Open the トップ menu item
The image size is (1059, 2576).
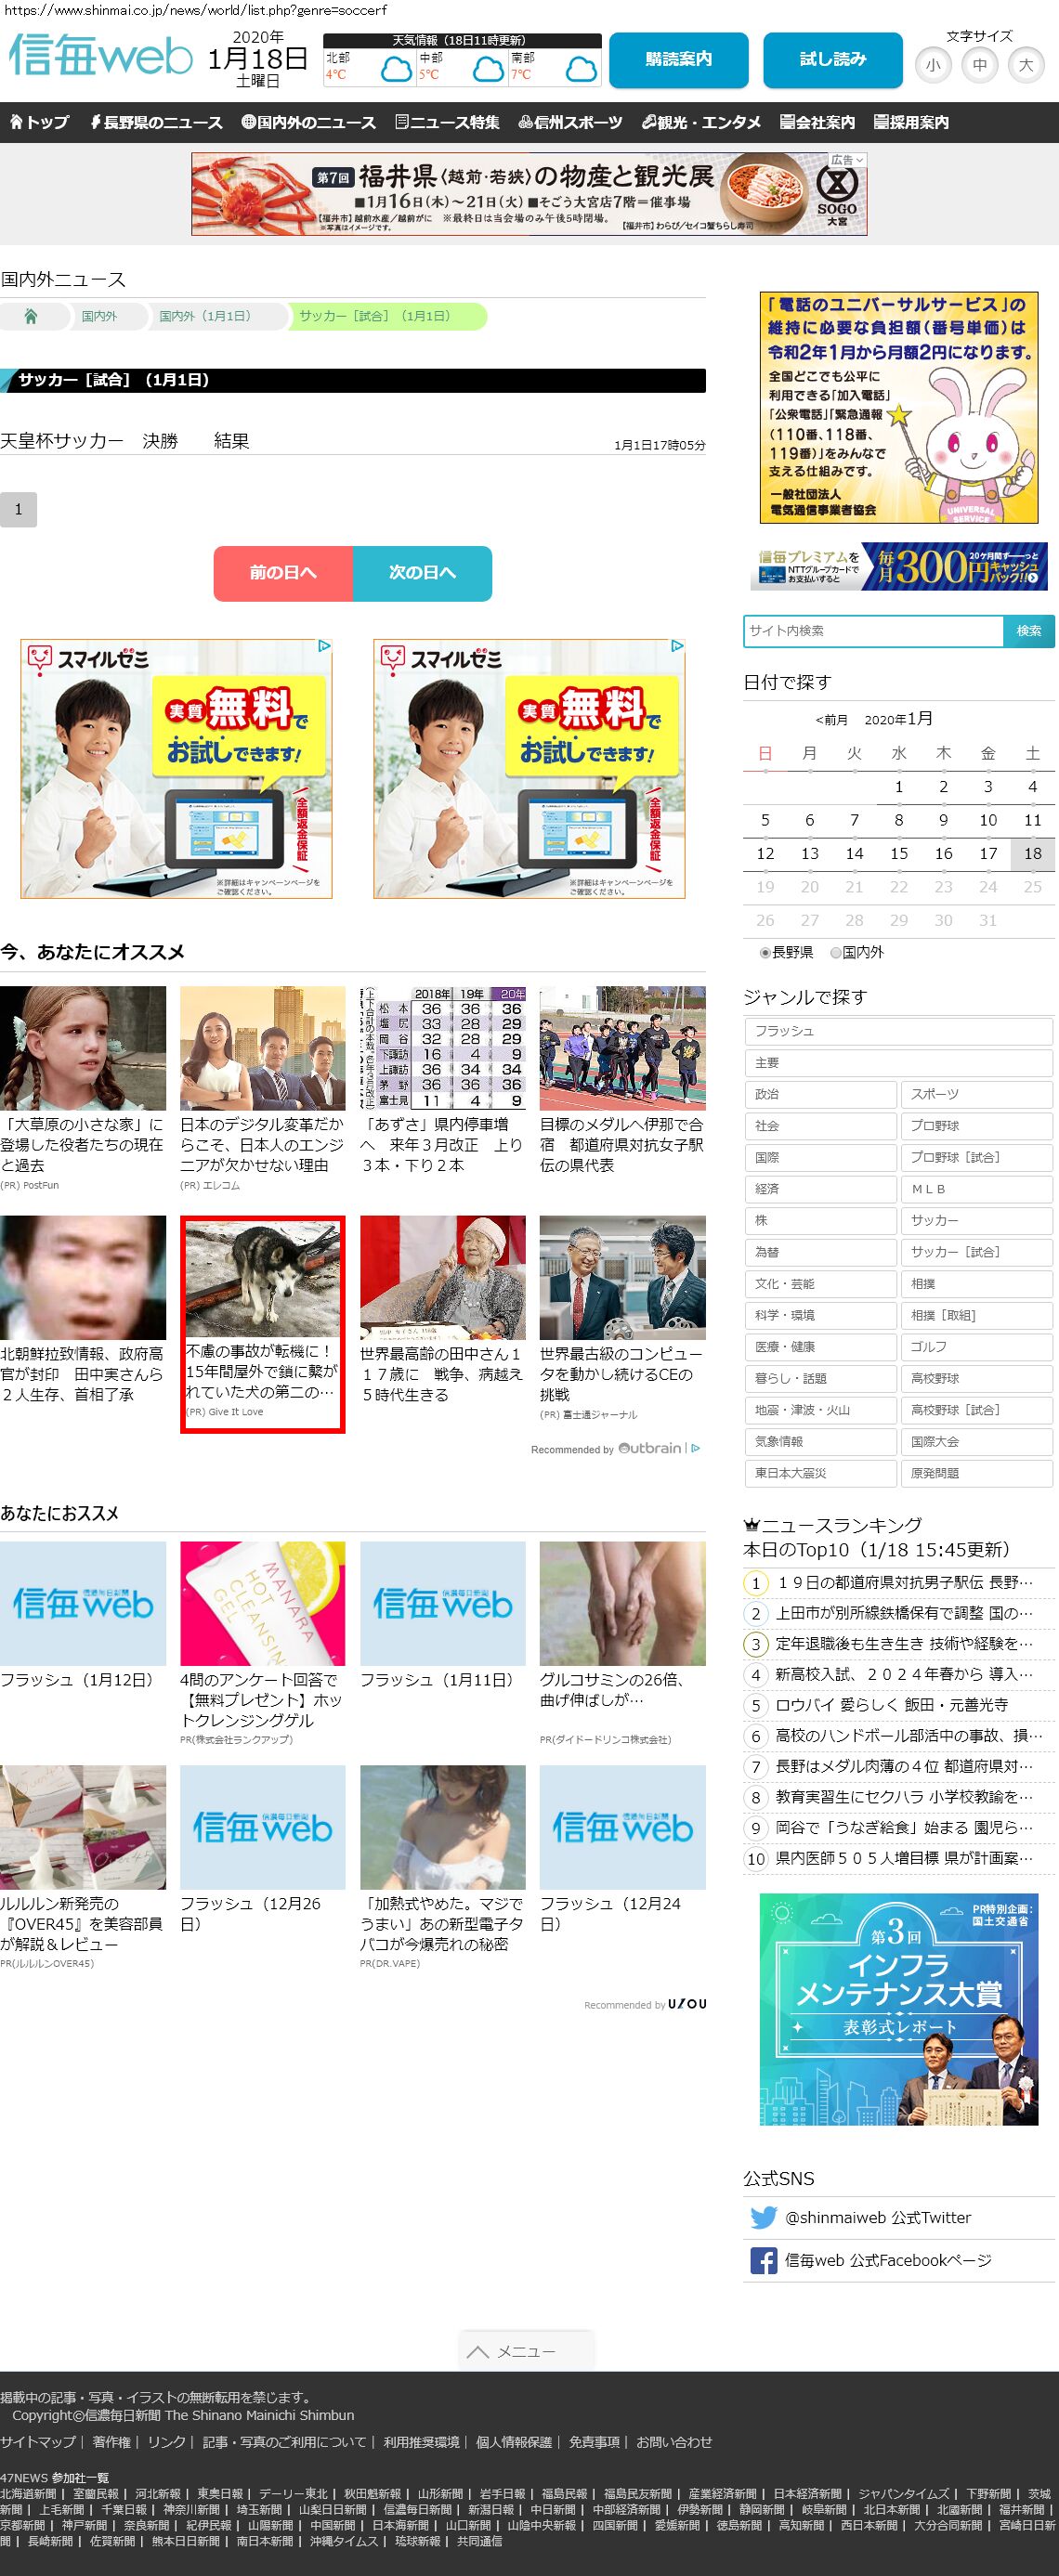(x=39, y=122)
